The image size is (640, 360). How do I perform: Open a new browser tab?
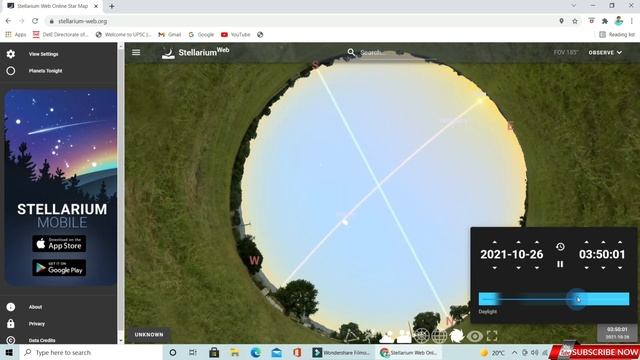click(111, 6)
